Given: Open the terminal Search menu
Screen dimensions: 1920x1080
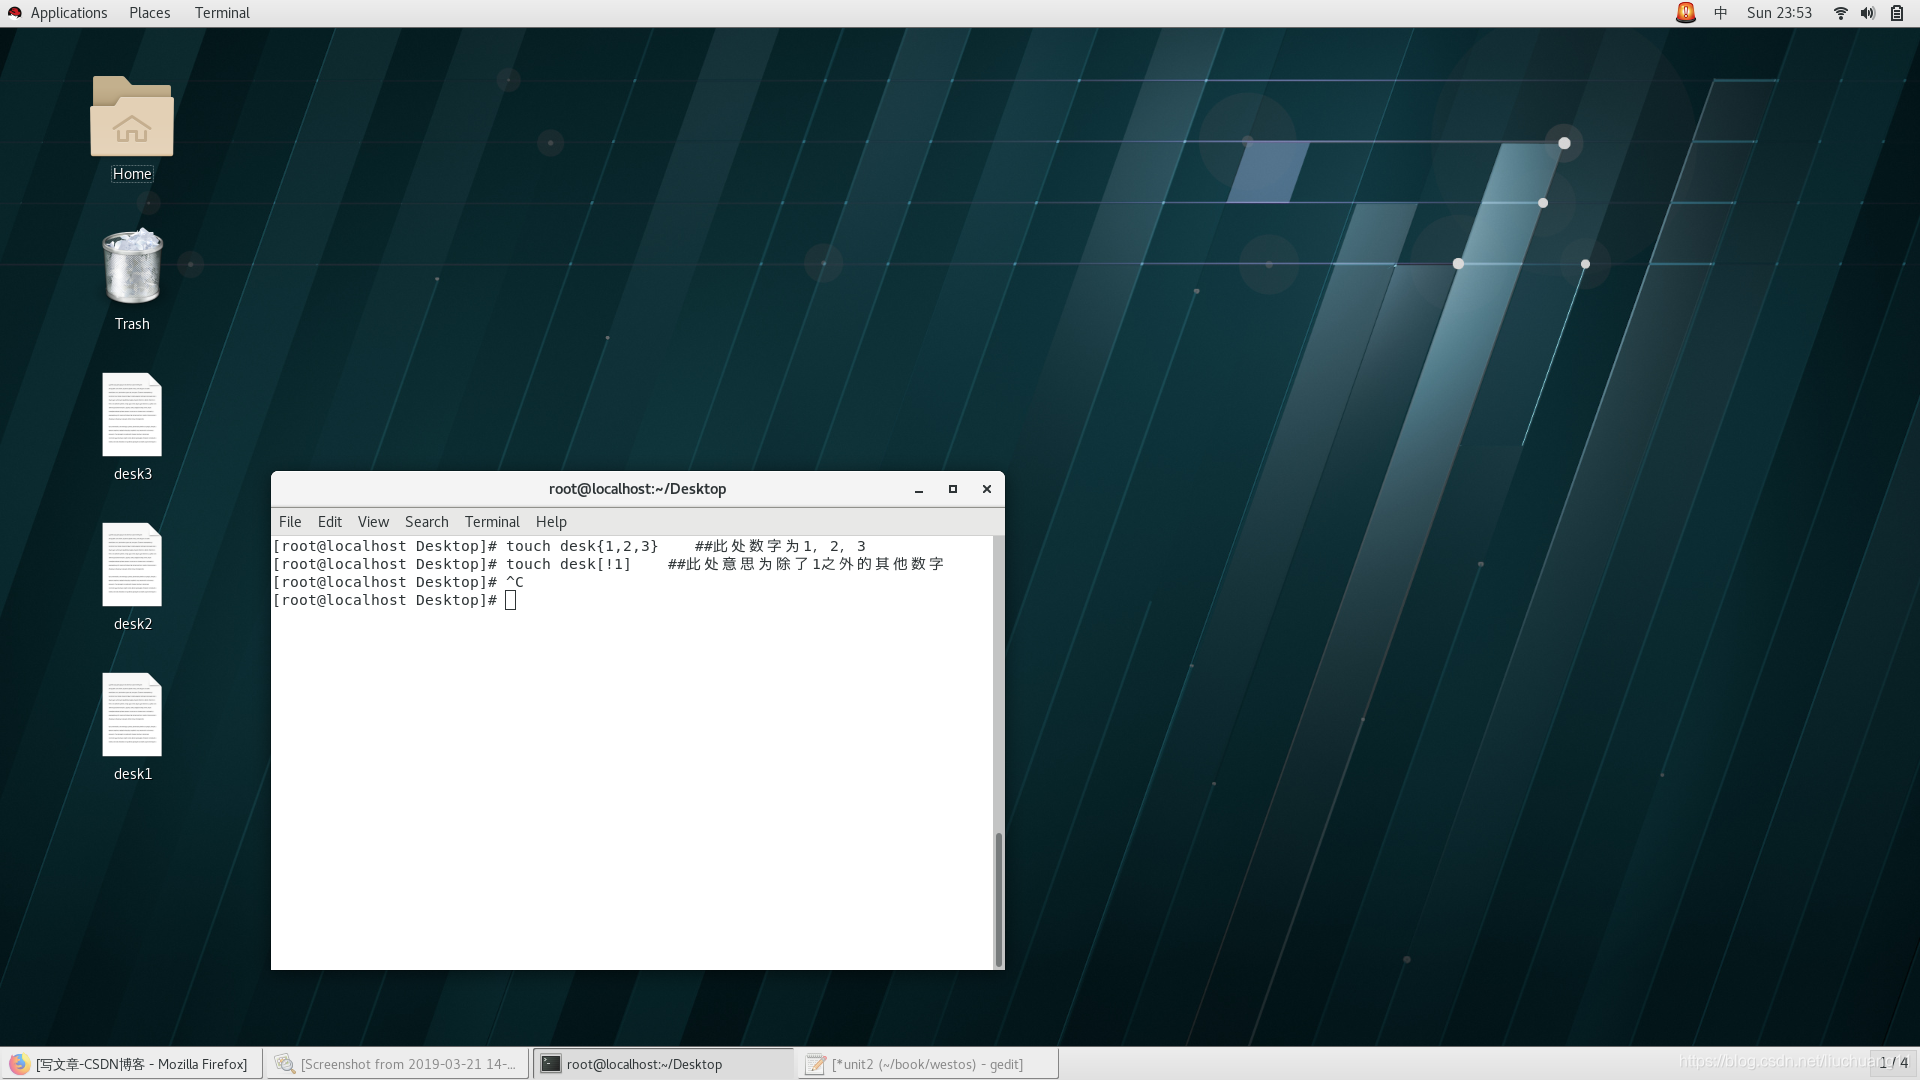Looking at the screenshot, I should [x=426, y=522].
